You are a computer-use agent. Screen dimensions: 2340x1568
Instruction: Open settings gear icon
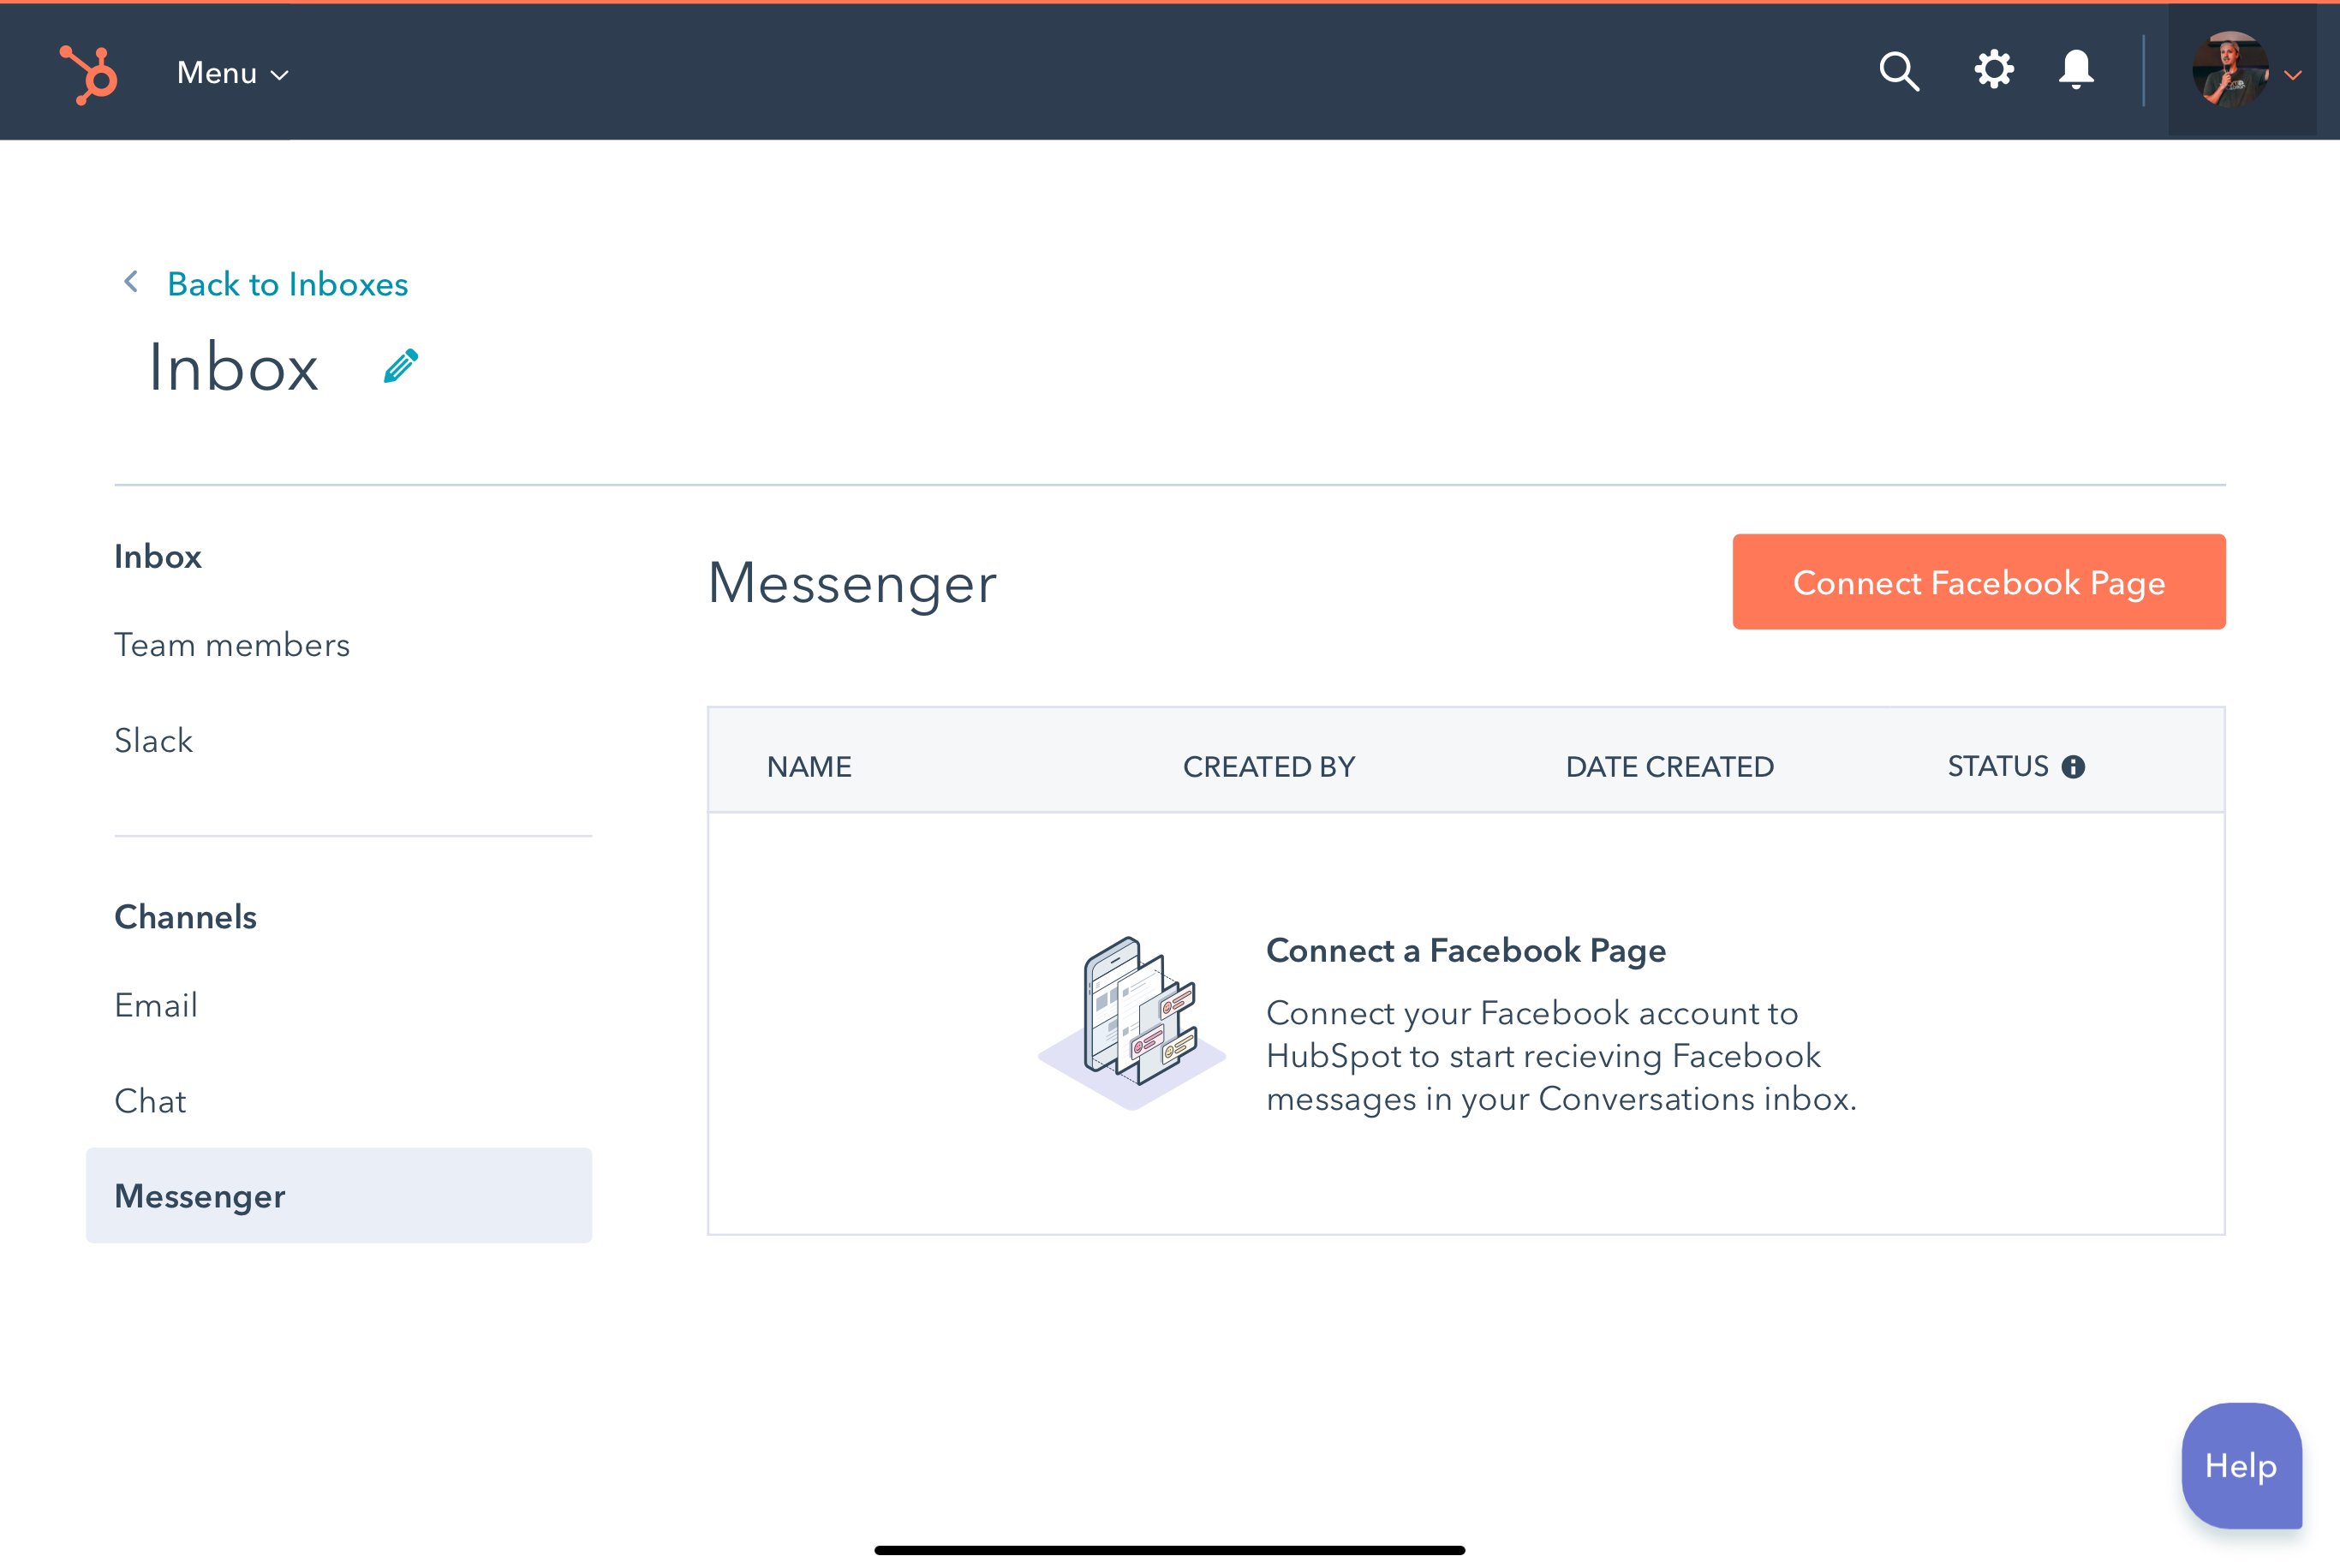pyautogui.click(x=1993, y=70)
